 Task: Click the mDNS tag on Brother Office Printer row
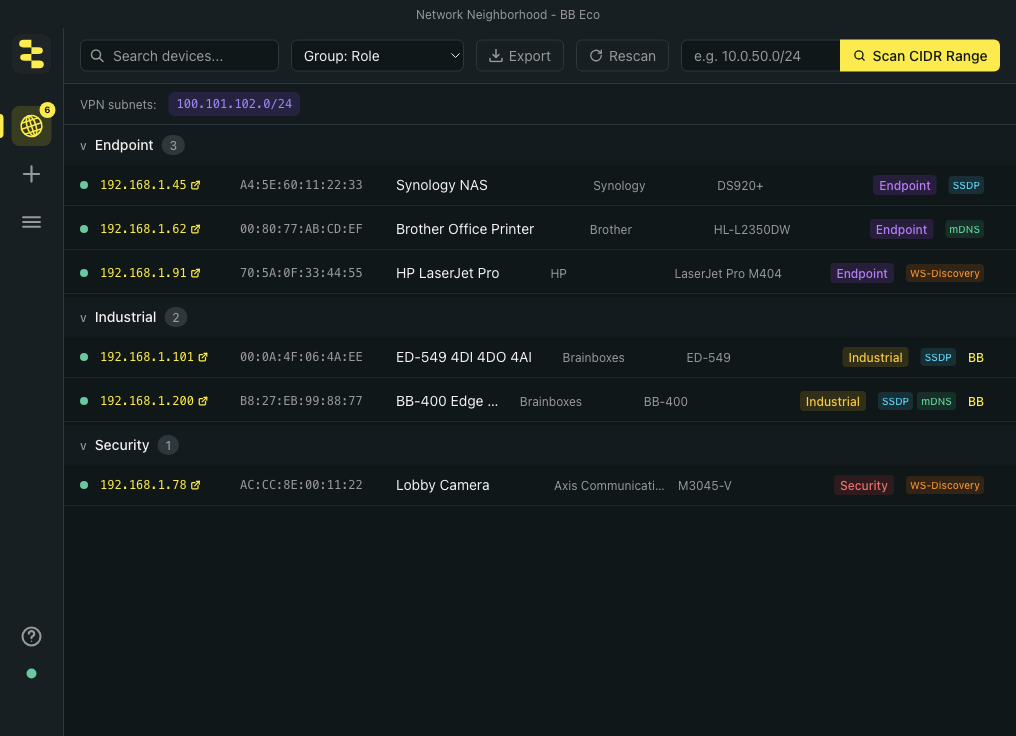tap(964, 229)
